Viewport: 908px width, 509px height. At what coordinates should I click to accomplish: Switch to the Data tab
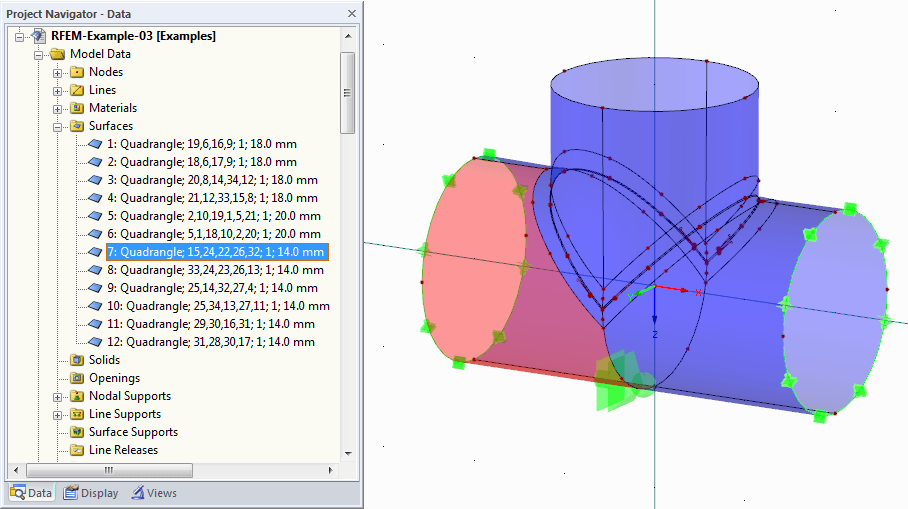(31, 493)
